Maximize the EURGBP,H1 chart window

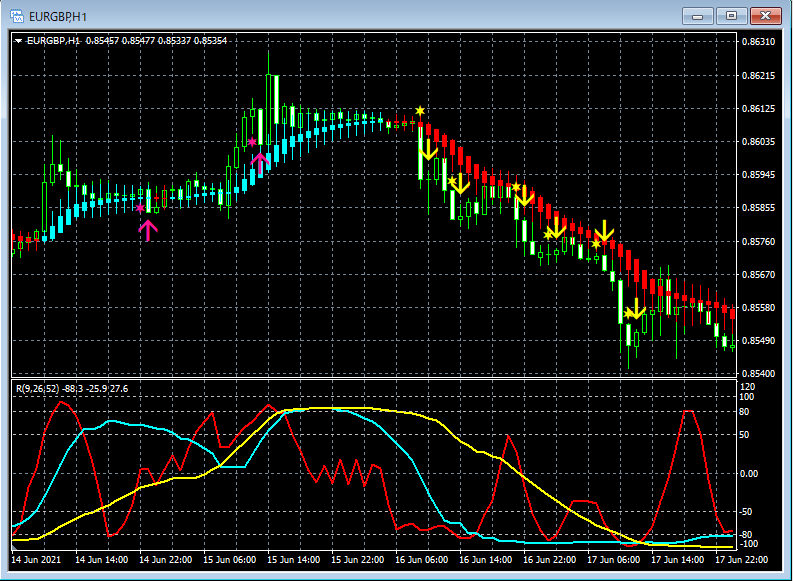[731, 16]
